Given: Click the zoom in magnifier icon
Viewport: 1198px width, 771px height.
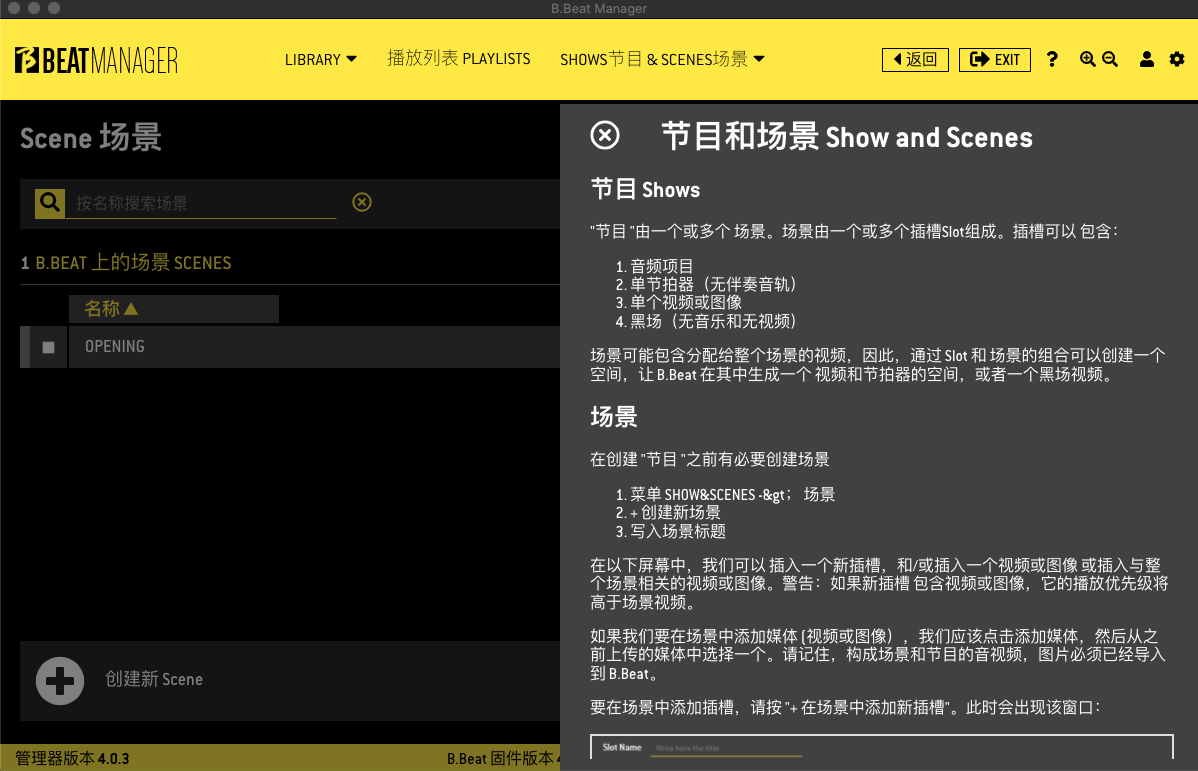Looking at the screenshot, I should coord(1087,60).
